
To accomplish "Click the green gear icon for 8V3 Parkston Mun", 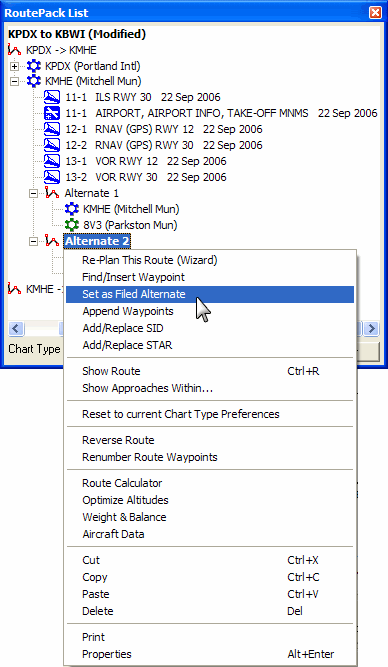I will pos(72,225).
